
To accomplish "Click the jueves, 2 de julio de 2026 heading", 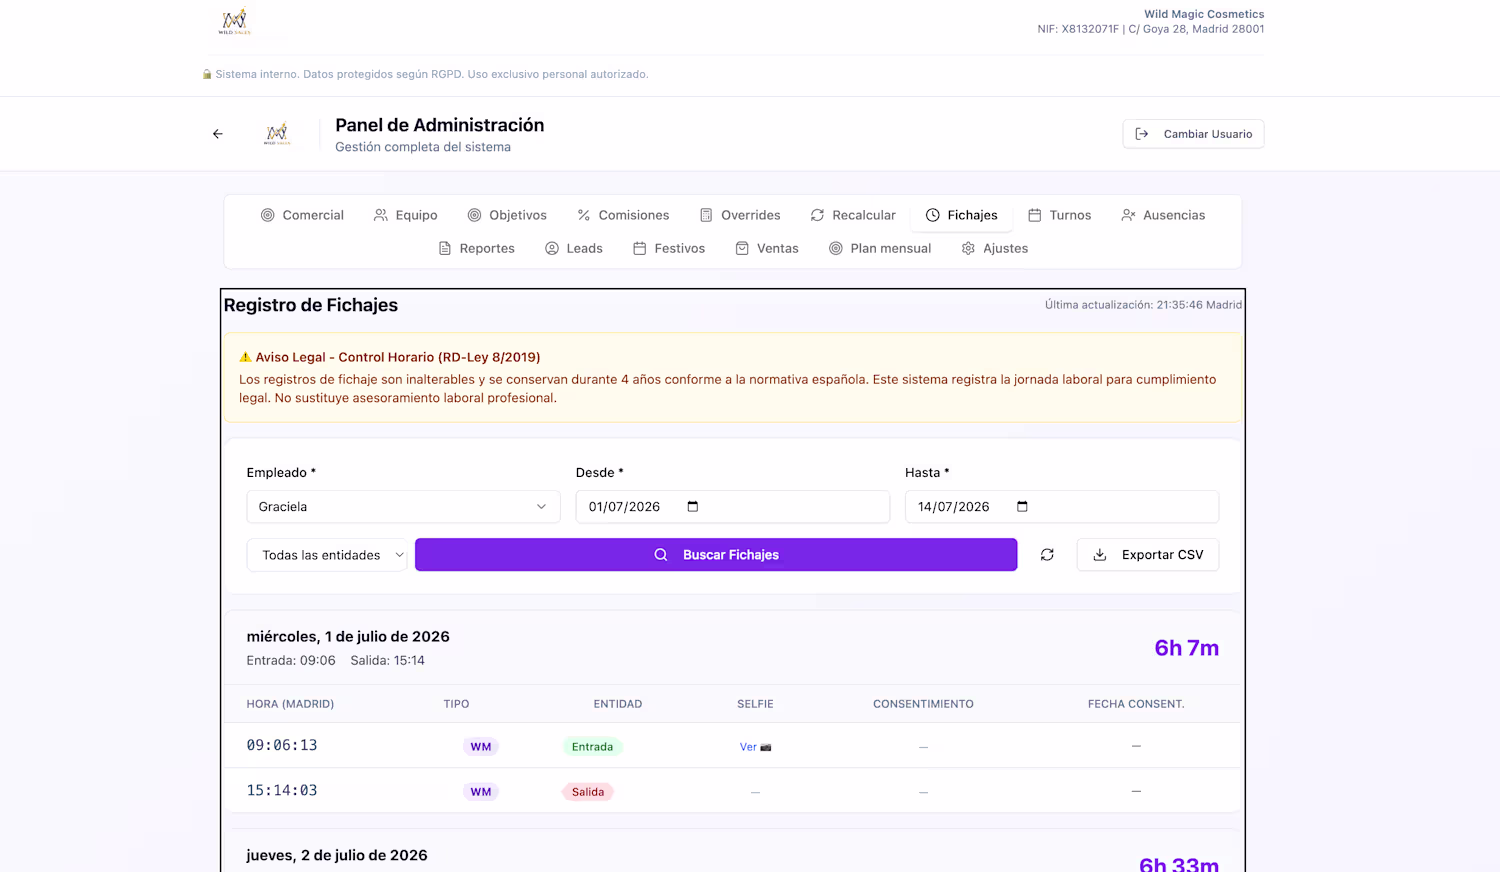I will coord(337,856).
